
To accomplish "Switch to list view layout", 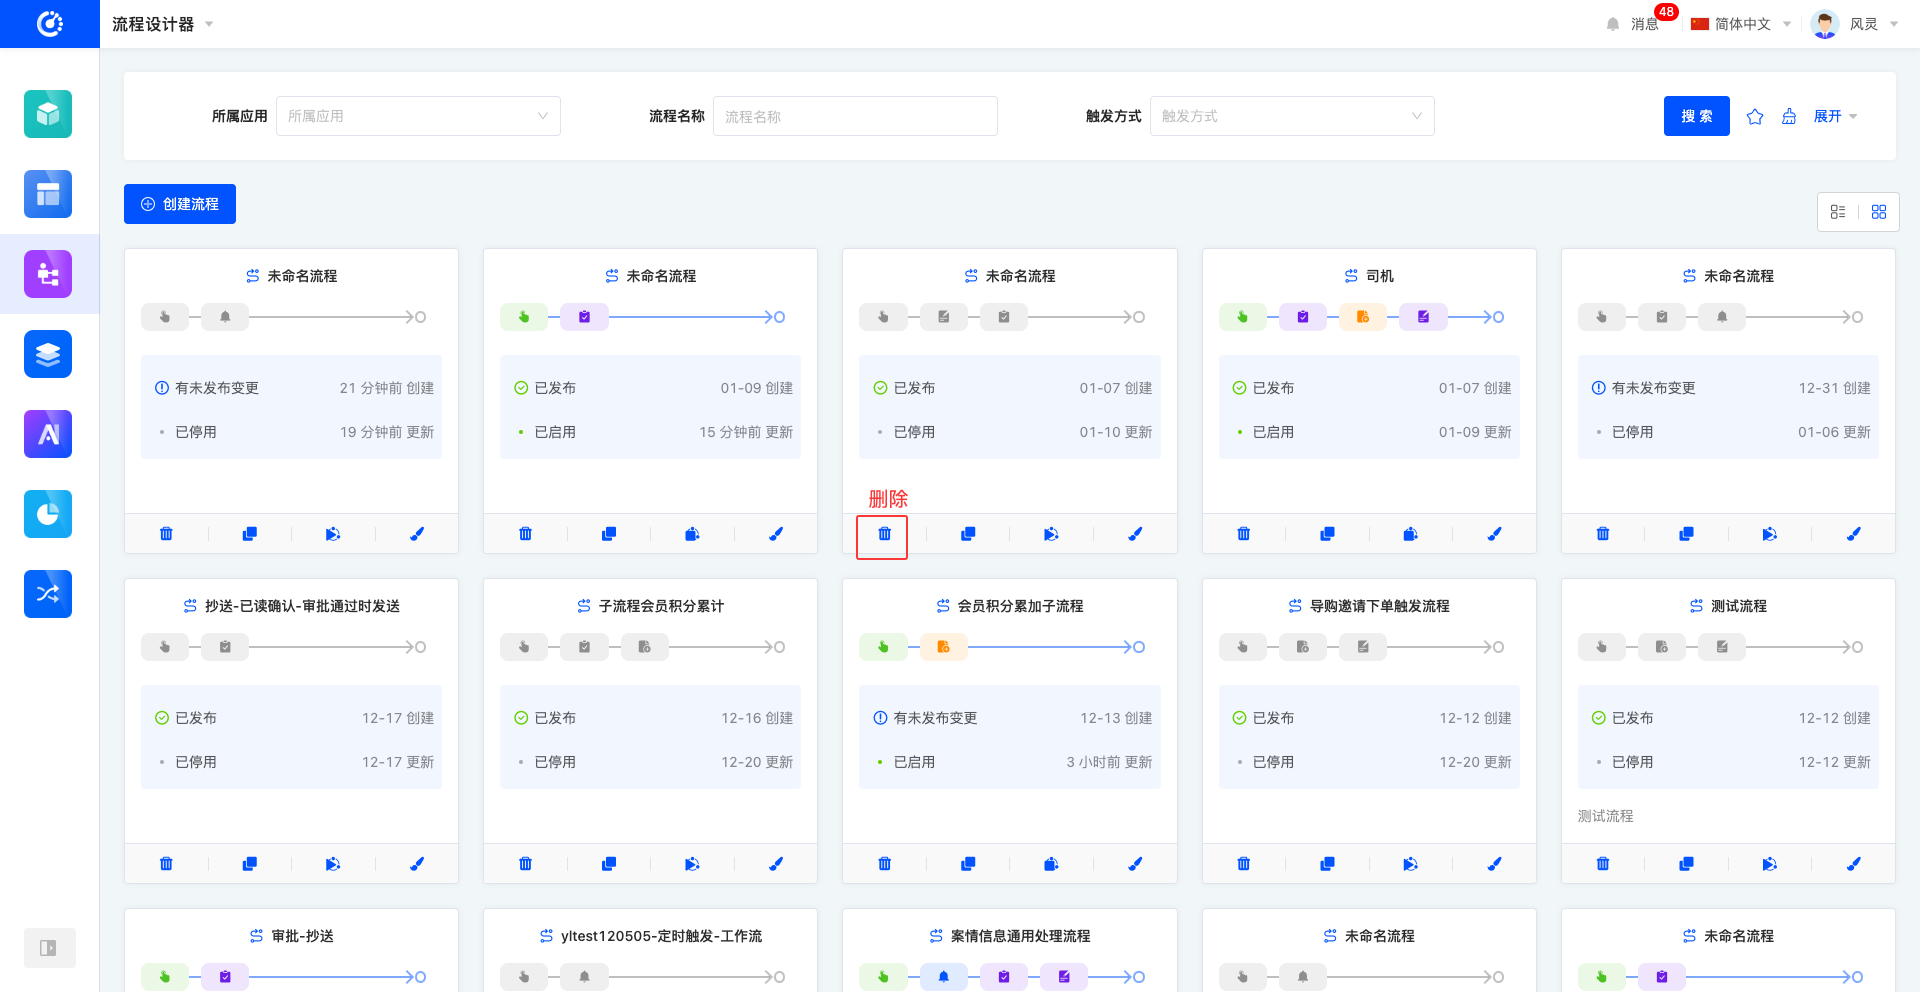I will coord(1838,212).
